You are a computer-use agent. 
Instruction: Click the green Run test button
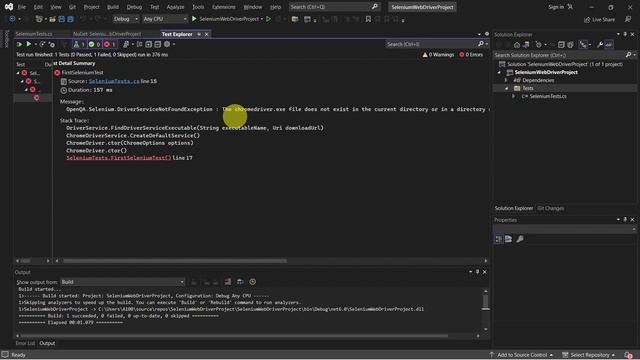(x=29, y=44)
